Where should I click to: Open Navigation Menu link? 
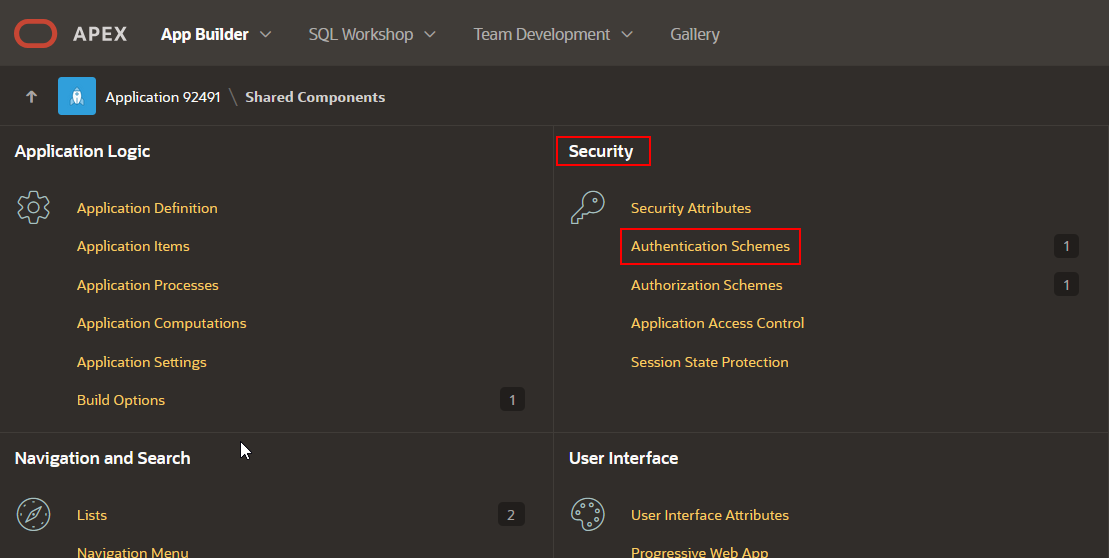132,552
